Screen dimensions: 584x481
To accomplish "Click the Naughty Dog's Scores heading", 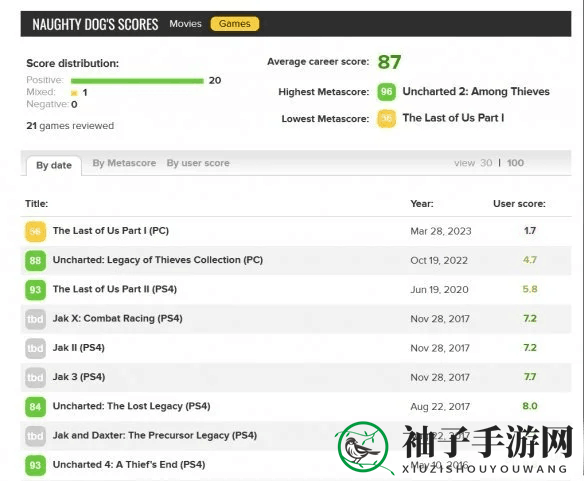I will [95, 25].
